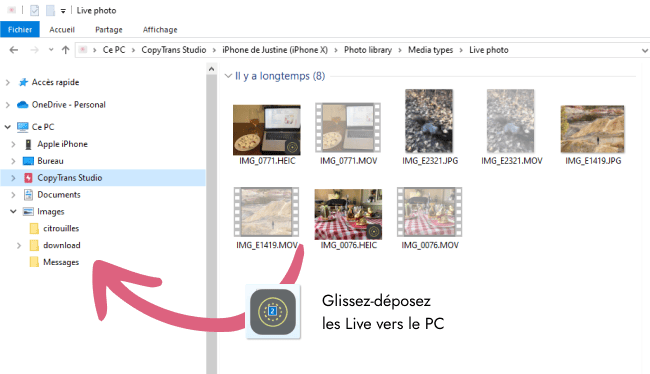Image resolution: width=650 pixels, height=374 pixels.
Task: Select the Bureau desktop icon
Action: point(28,161)
